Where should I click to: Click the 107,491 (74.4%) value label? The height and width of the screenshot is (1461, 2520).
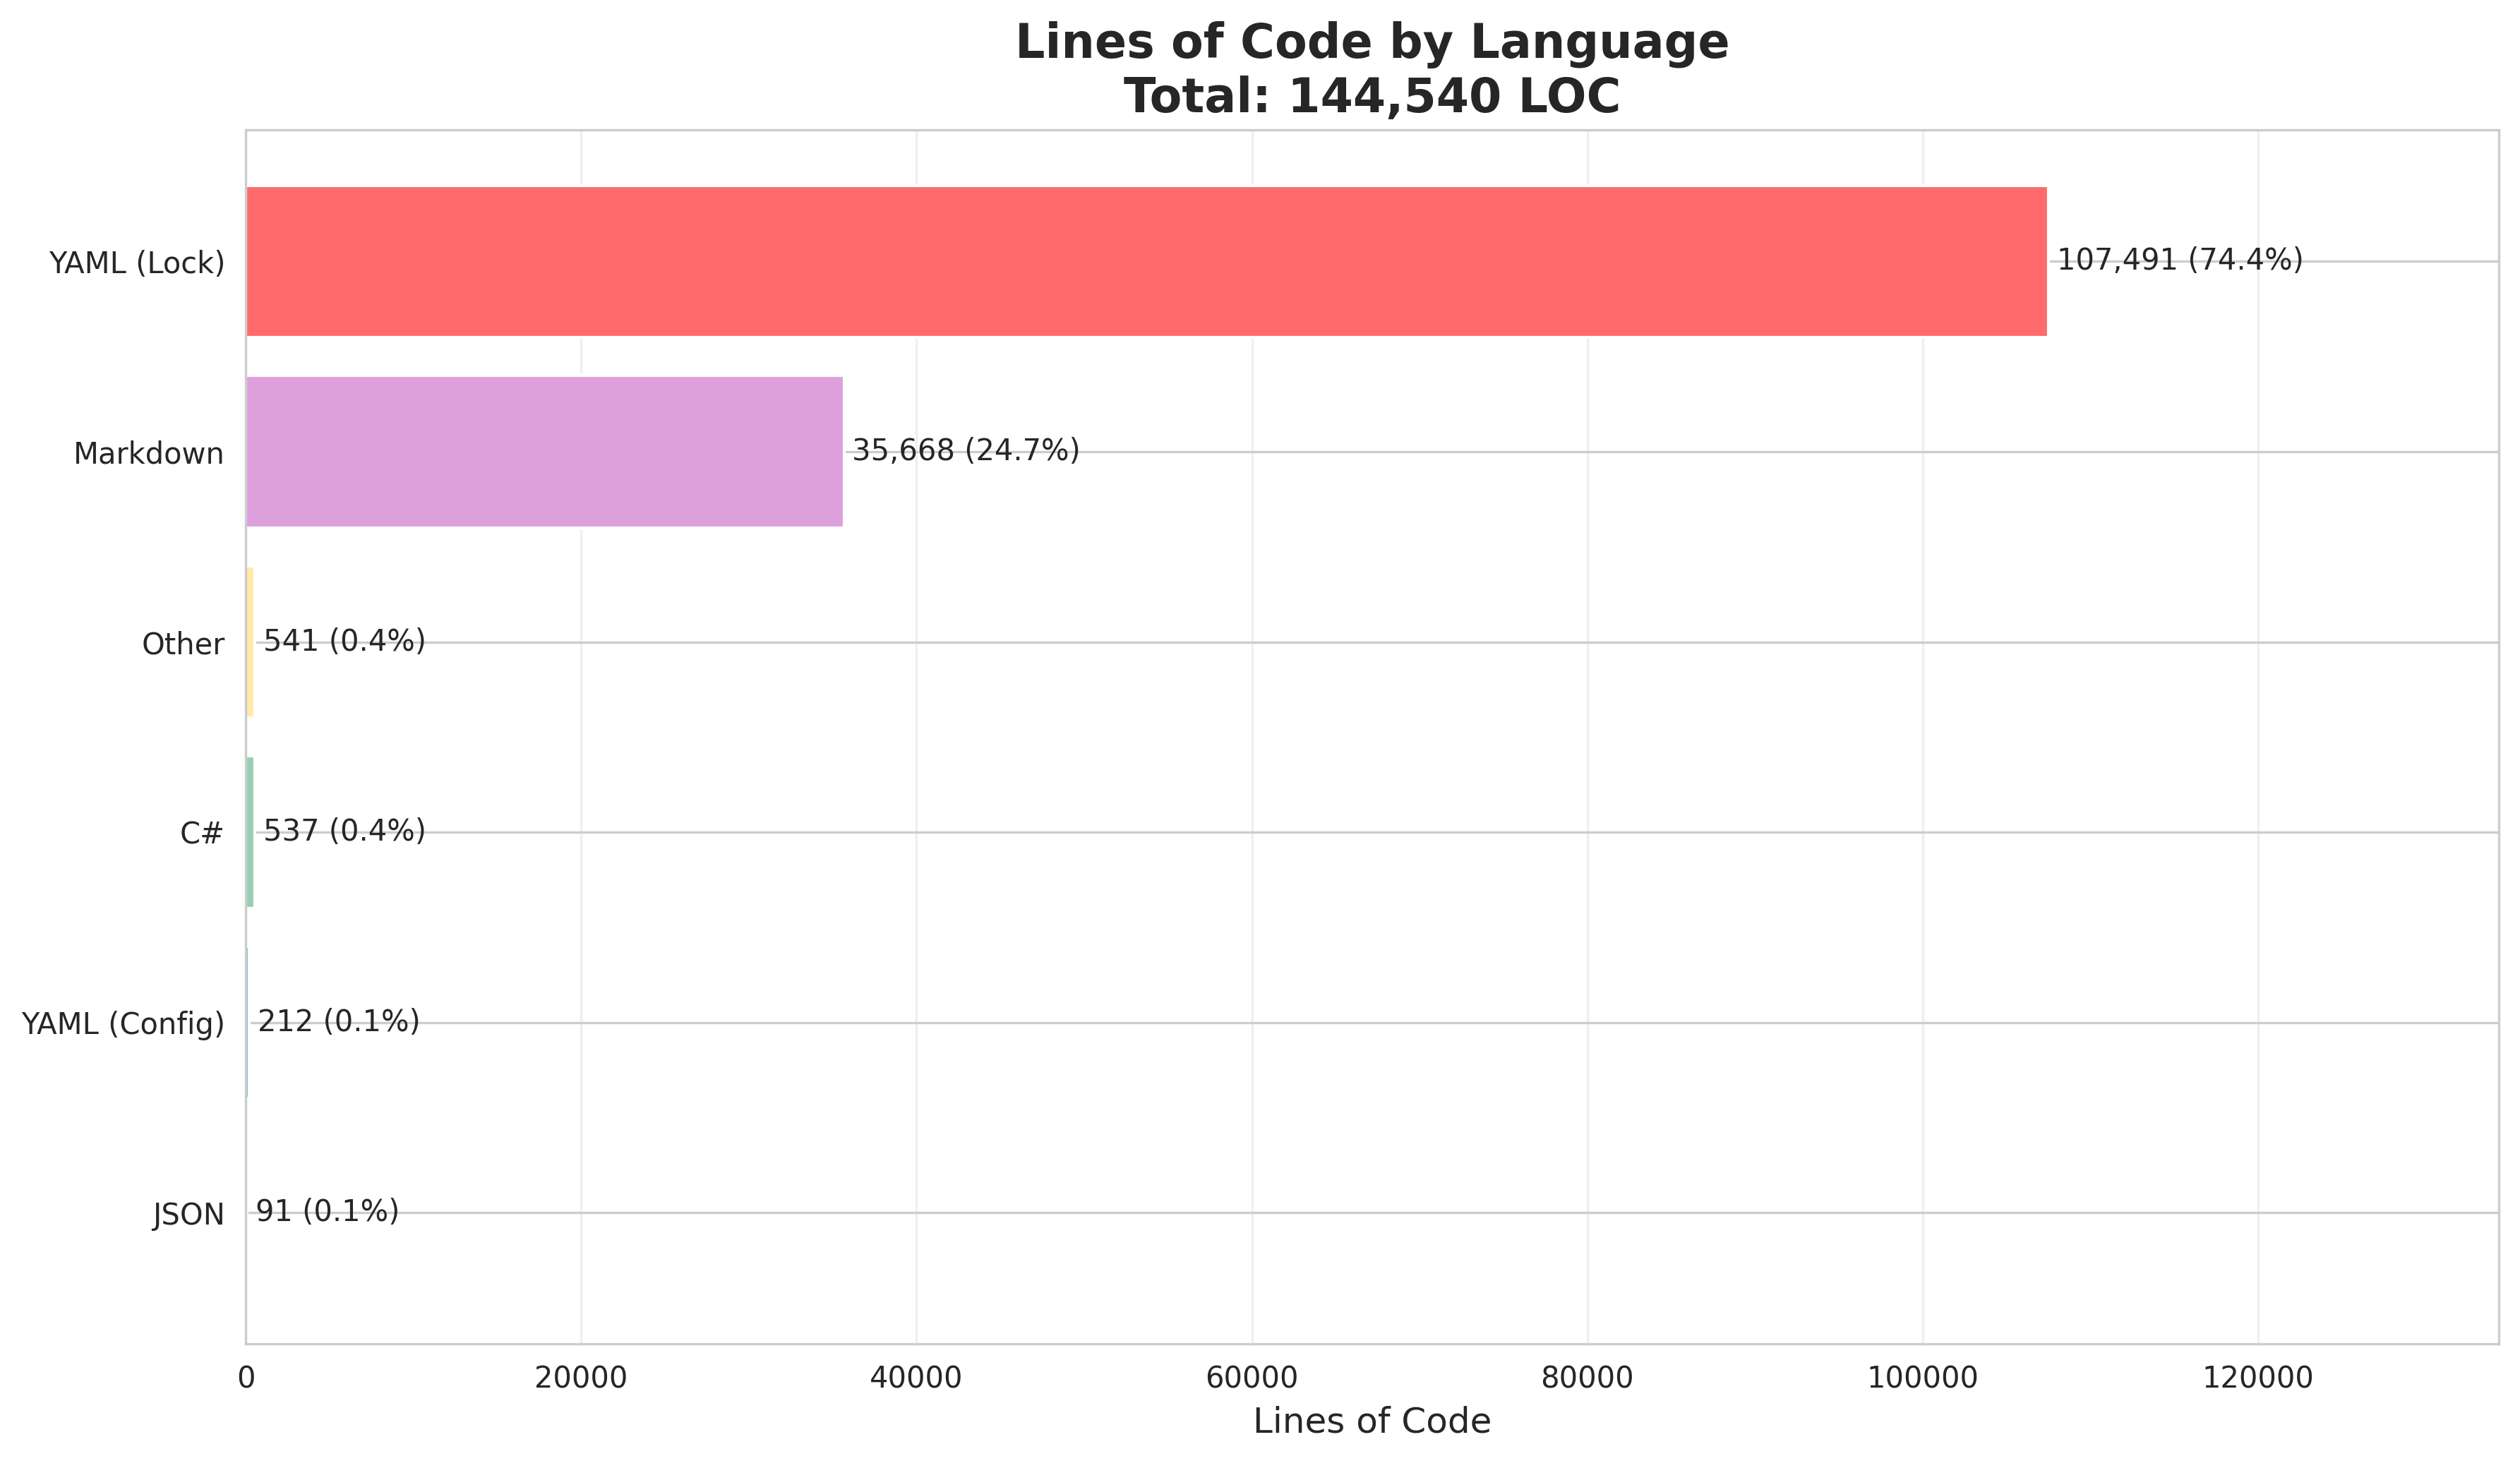[x=2179, y=260]
